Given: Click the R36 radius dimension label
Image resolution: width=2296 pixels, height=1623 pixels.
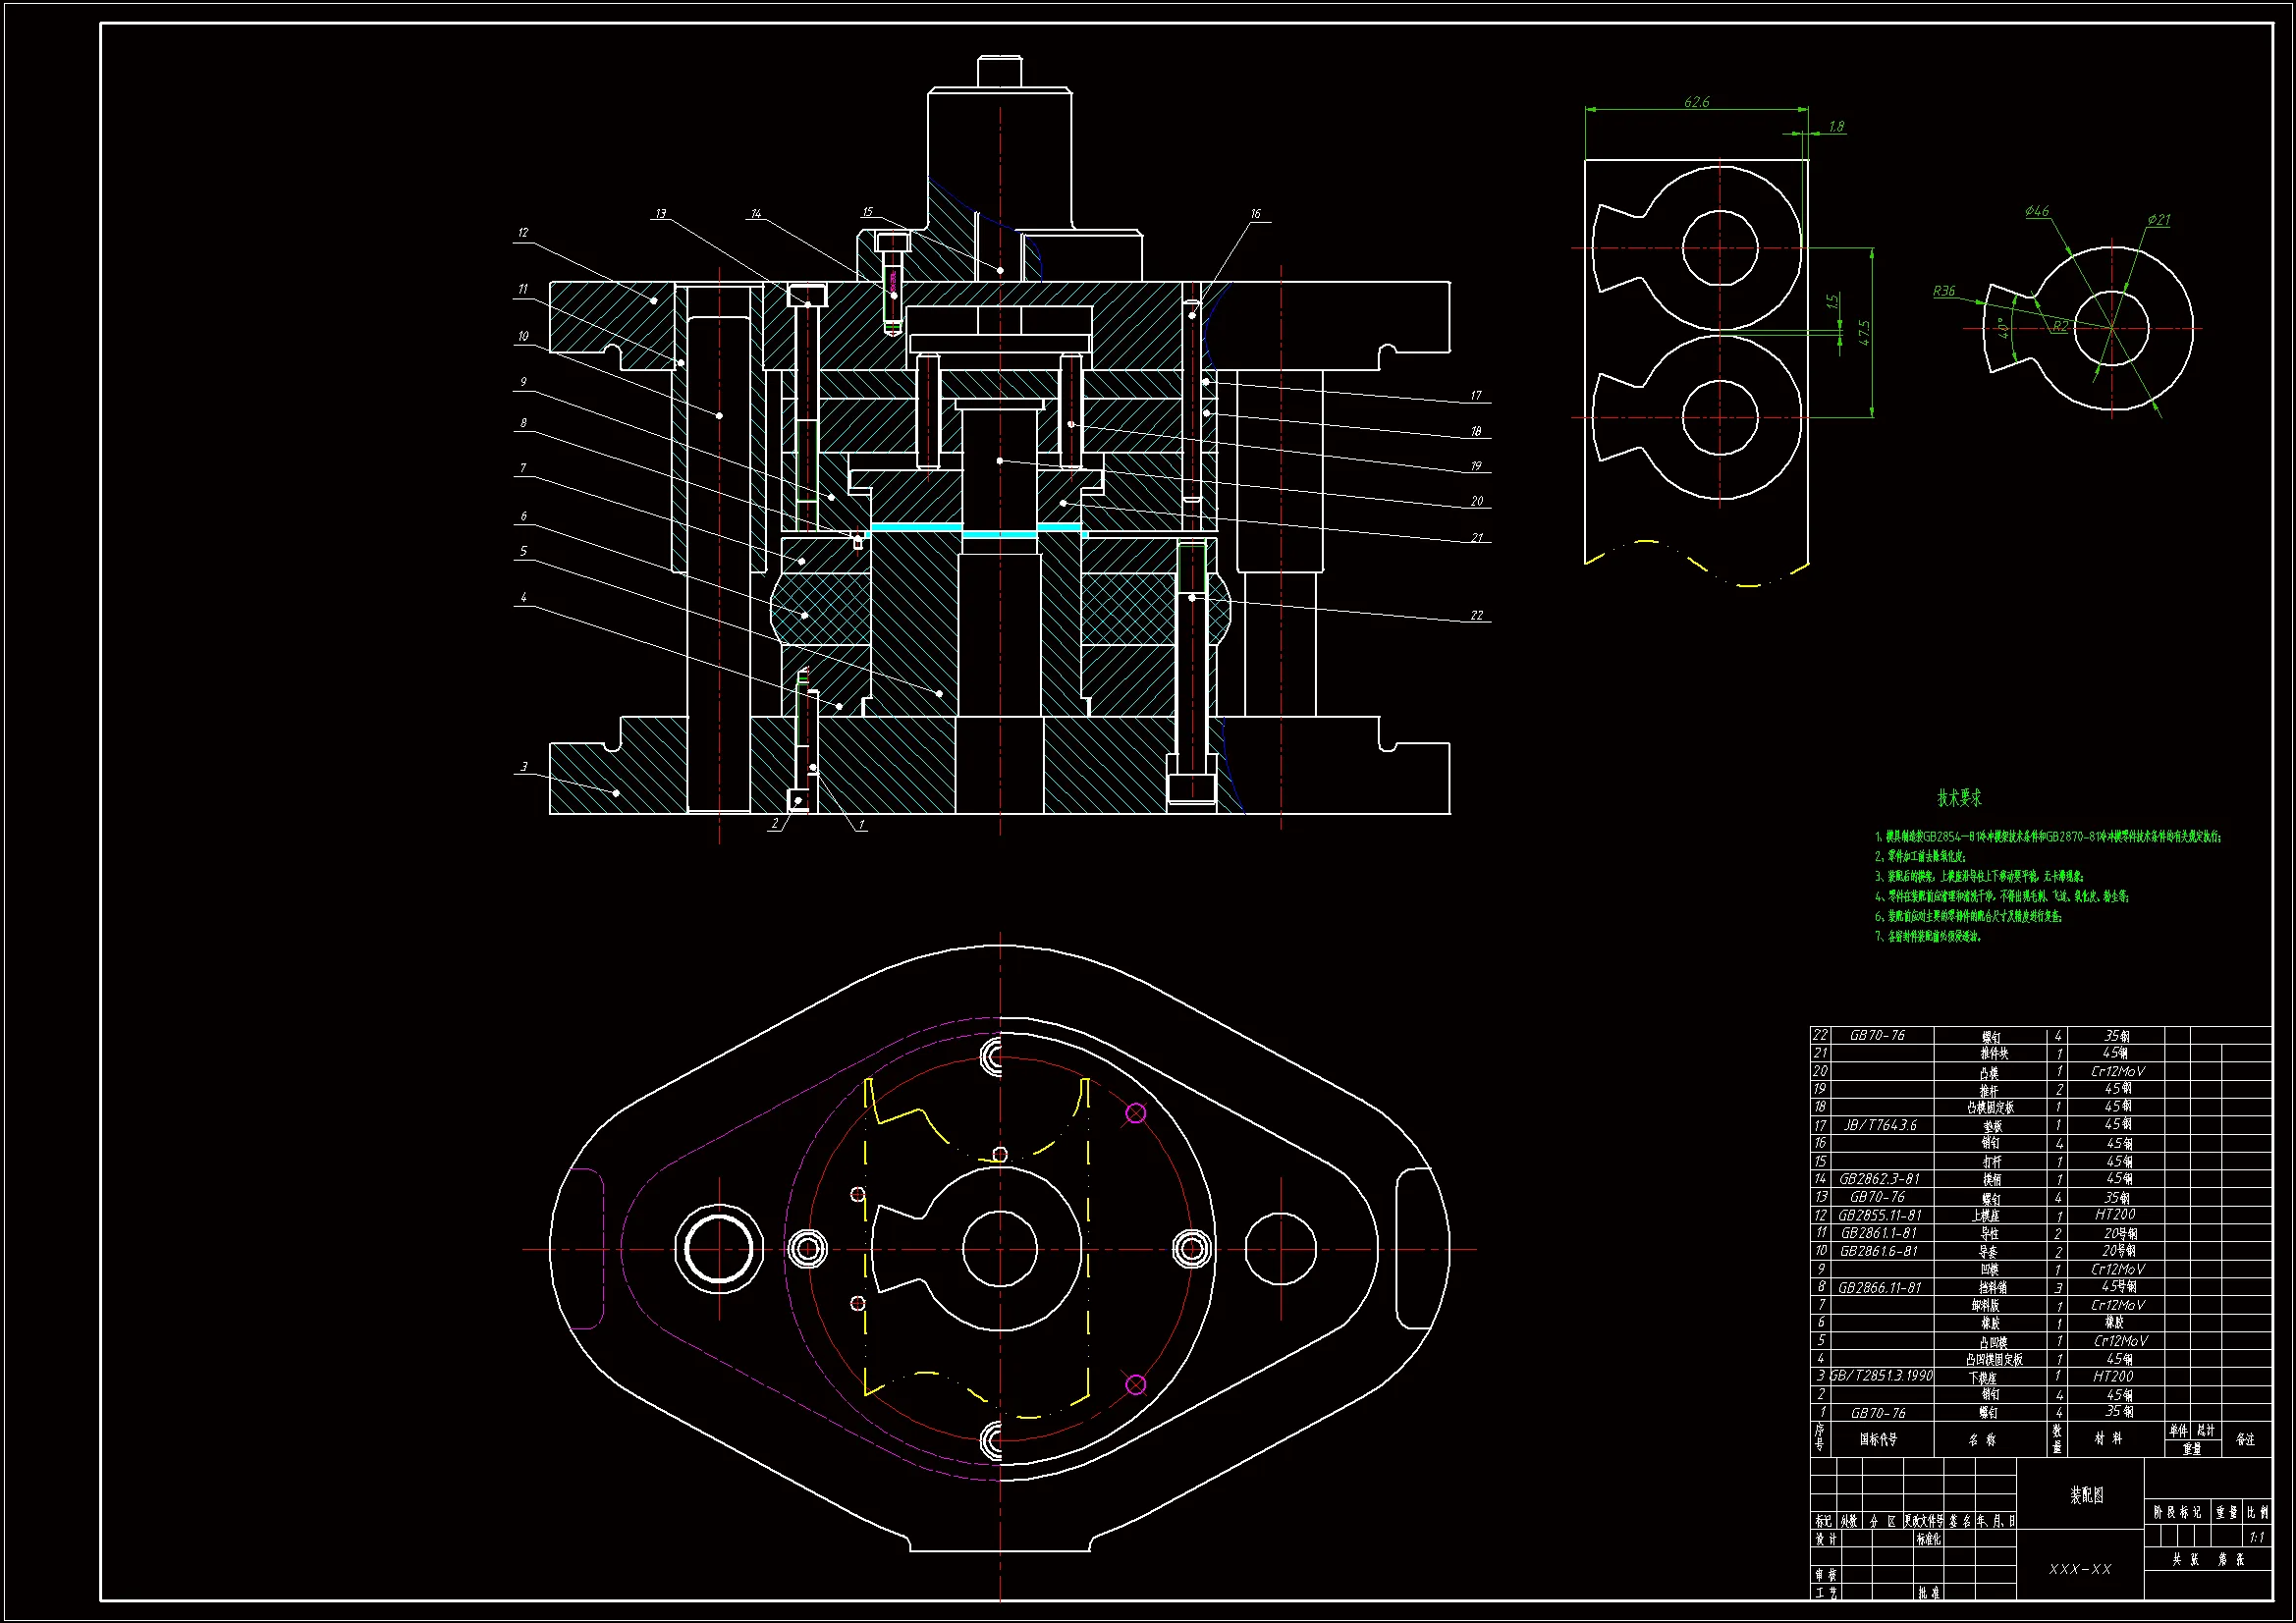Looking at the screenshot, I should point(1943,291).
